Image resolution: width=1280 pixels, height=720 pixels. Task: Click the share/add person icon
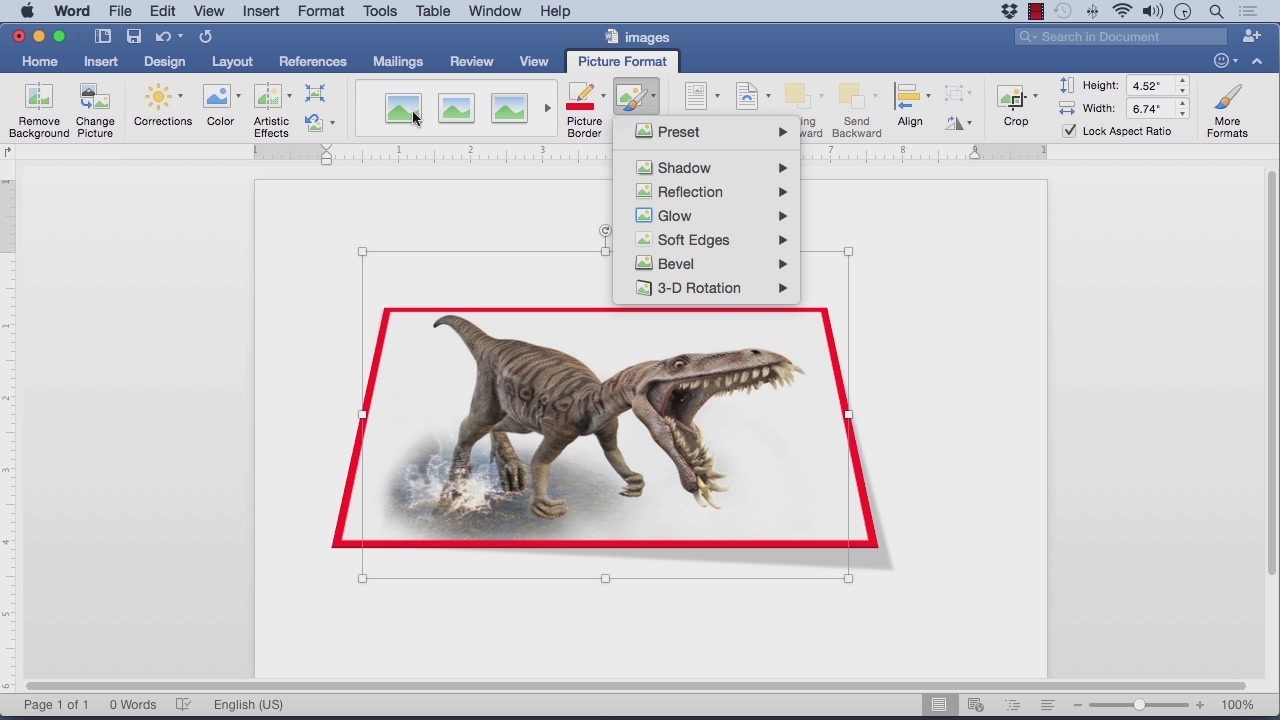click(1251, 36)
